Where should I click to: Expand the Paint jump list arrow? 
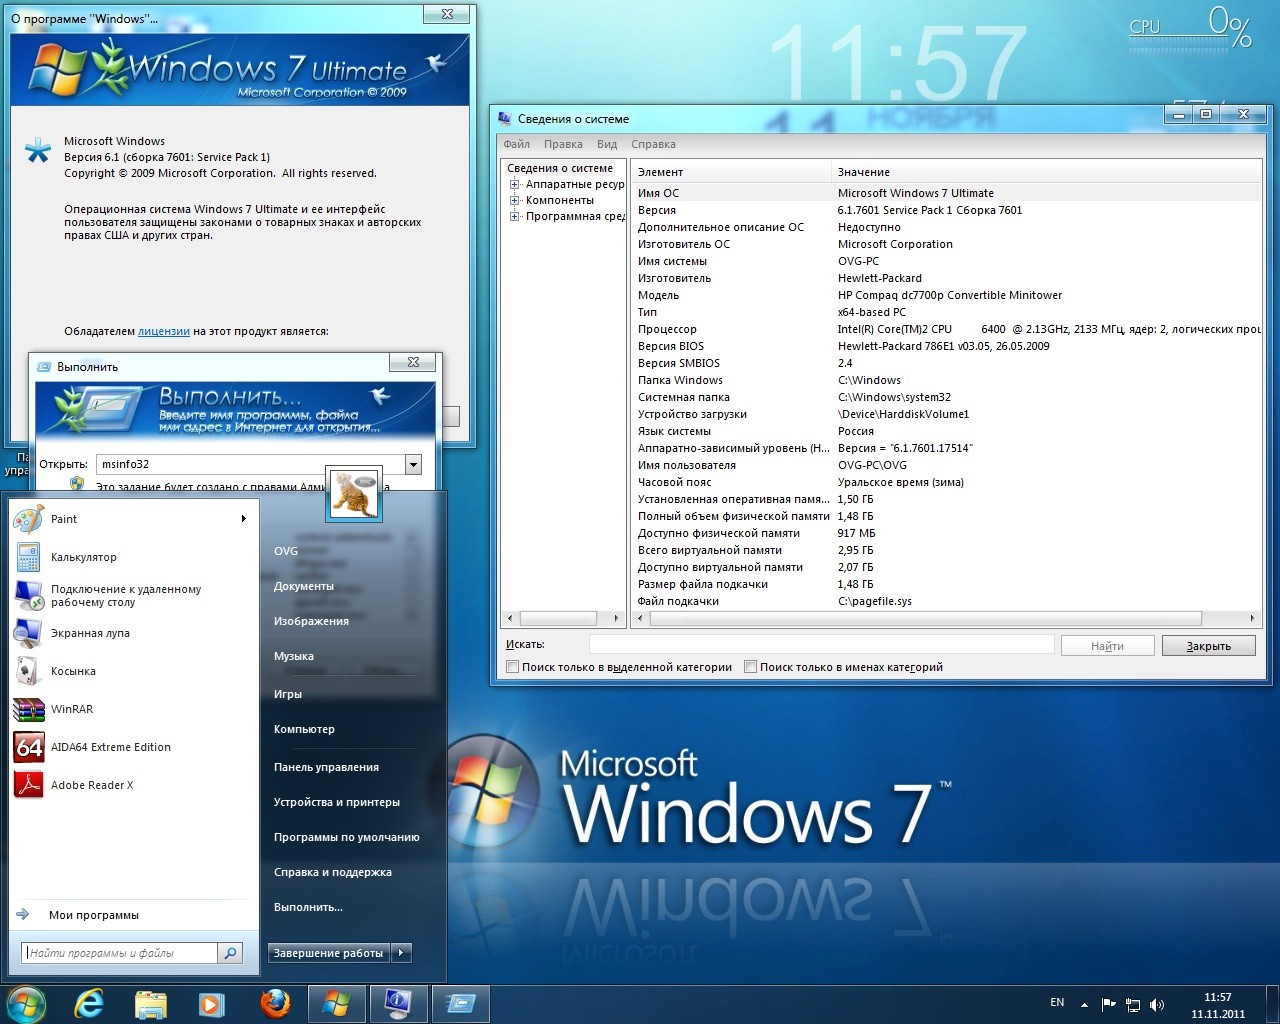pos(243,519)
